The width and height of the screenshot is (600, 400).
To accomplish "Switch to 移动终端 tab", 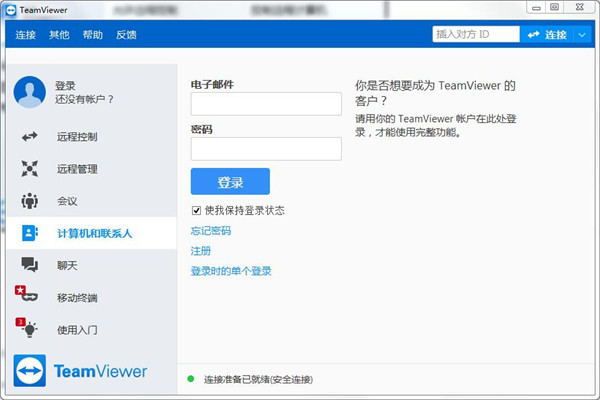I will tap(92, 297).
